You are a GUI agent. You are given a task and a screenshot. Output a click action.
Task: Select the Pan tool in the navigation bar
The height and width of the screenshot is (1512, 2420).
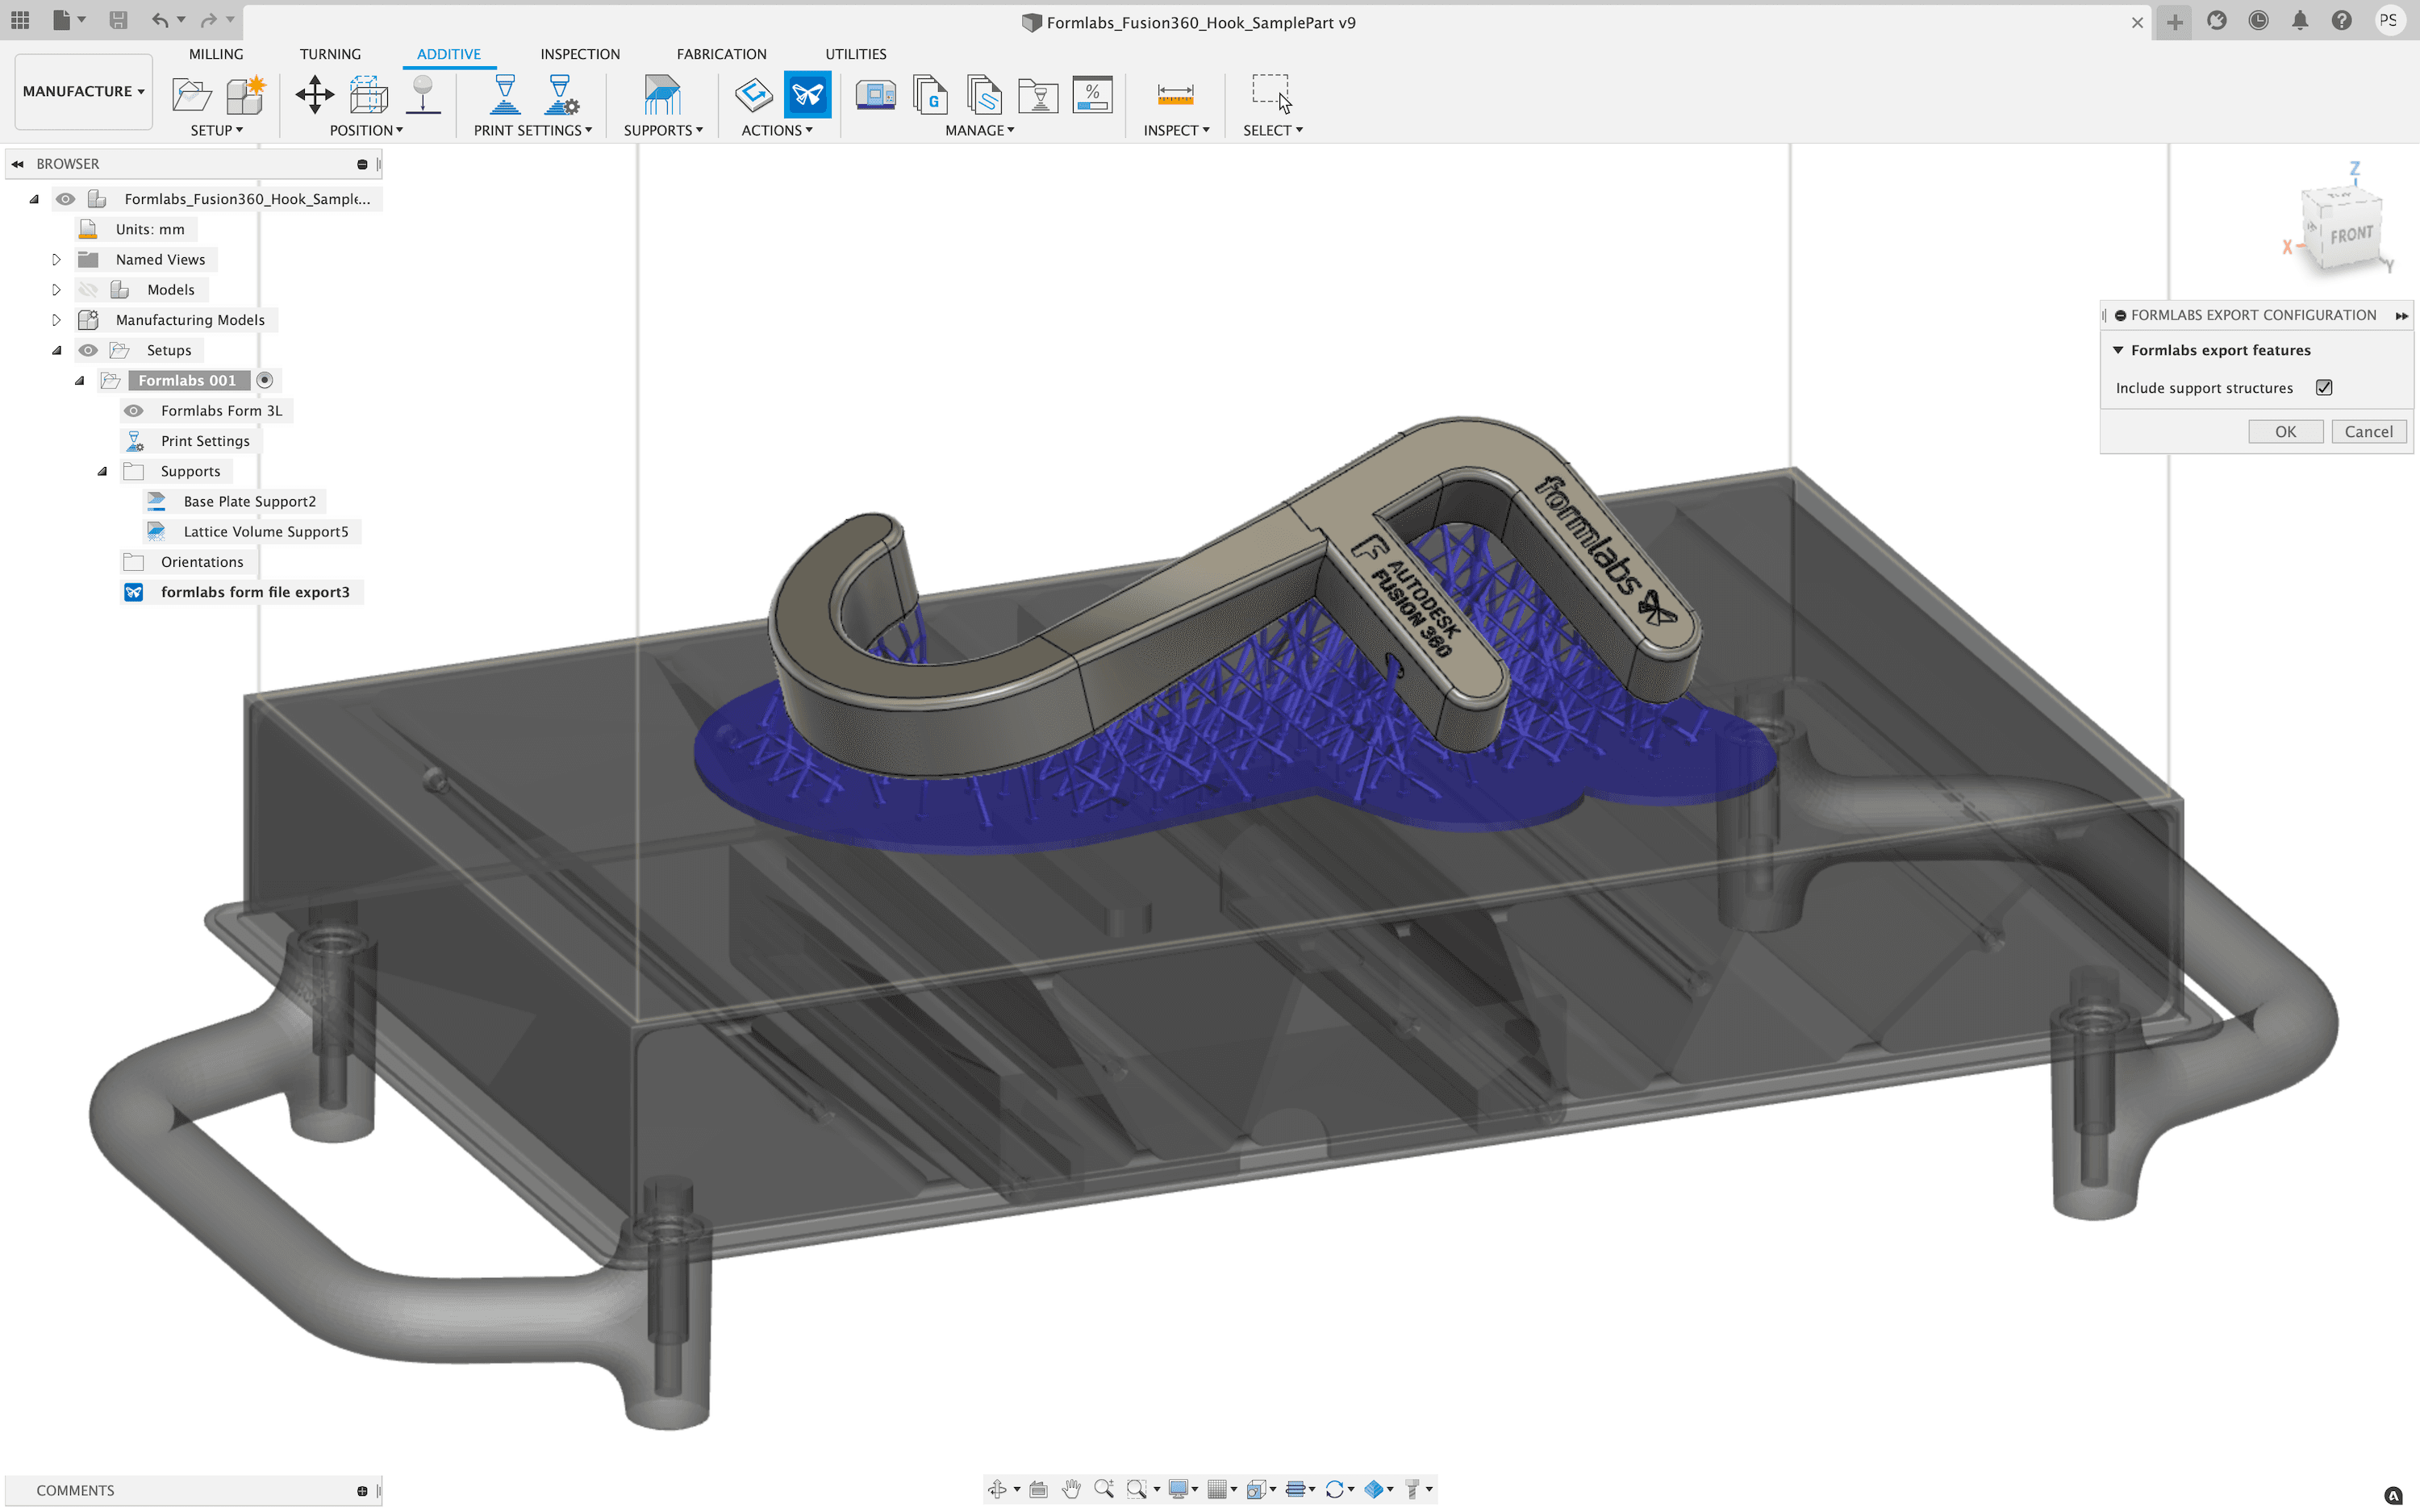[x=1073, y=1488]
